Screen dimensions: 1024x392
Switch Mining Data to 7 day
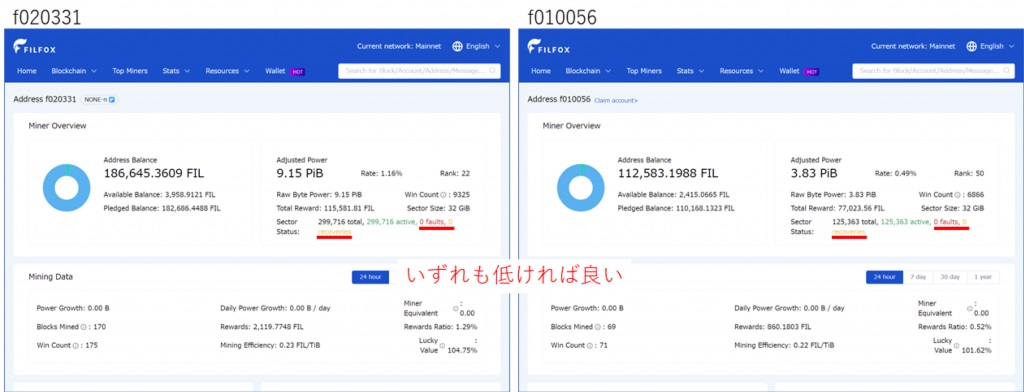[918, 277]
